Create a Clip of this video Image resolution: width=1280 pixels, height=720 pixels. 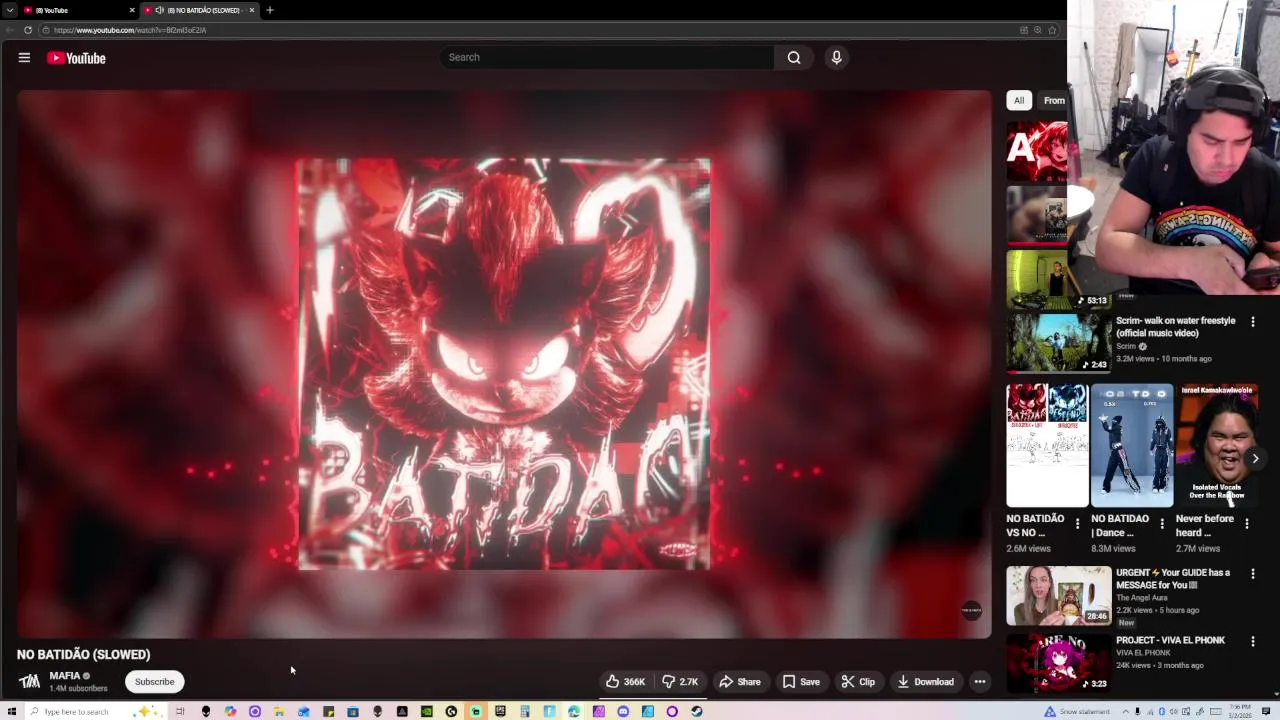[858, 682]
